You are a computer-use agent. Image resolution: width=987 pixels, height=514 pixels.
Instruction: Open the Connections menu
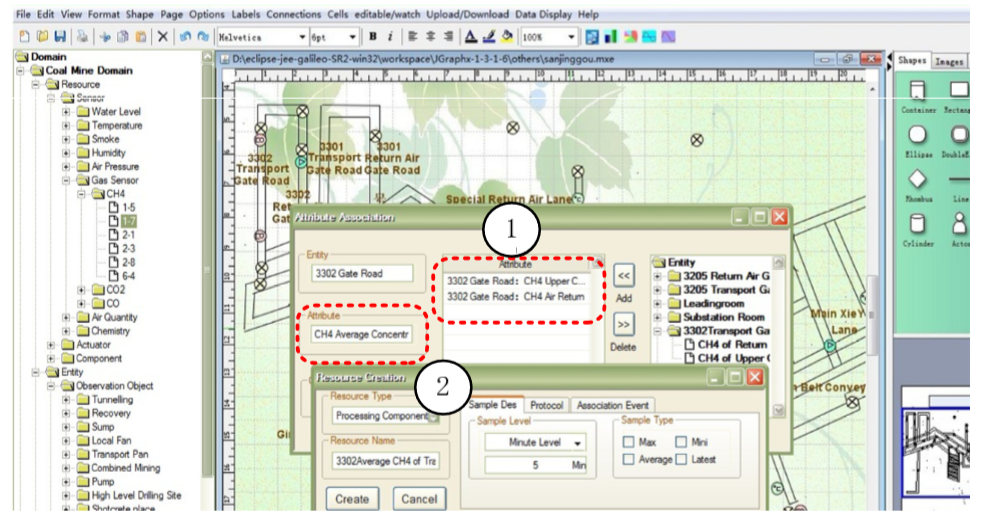[x=293, y=15]
